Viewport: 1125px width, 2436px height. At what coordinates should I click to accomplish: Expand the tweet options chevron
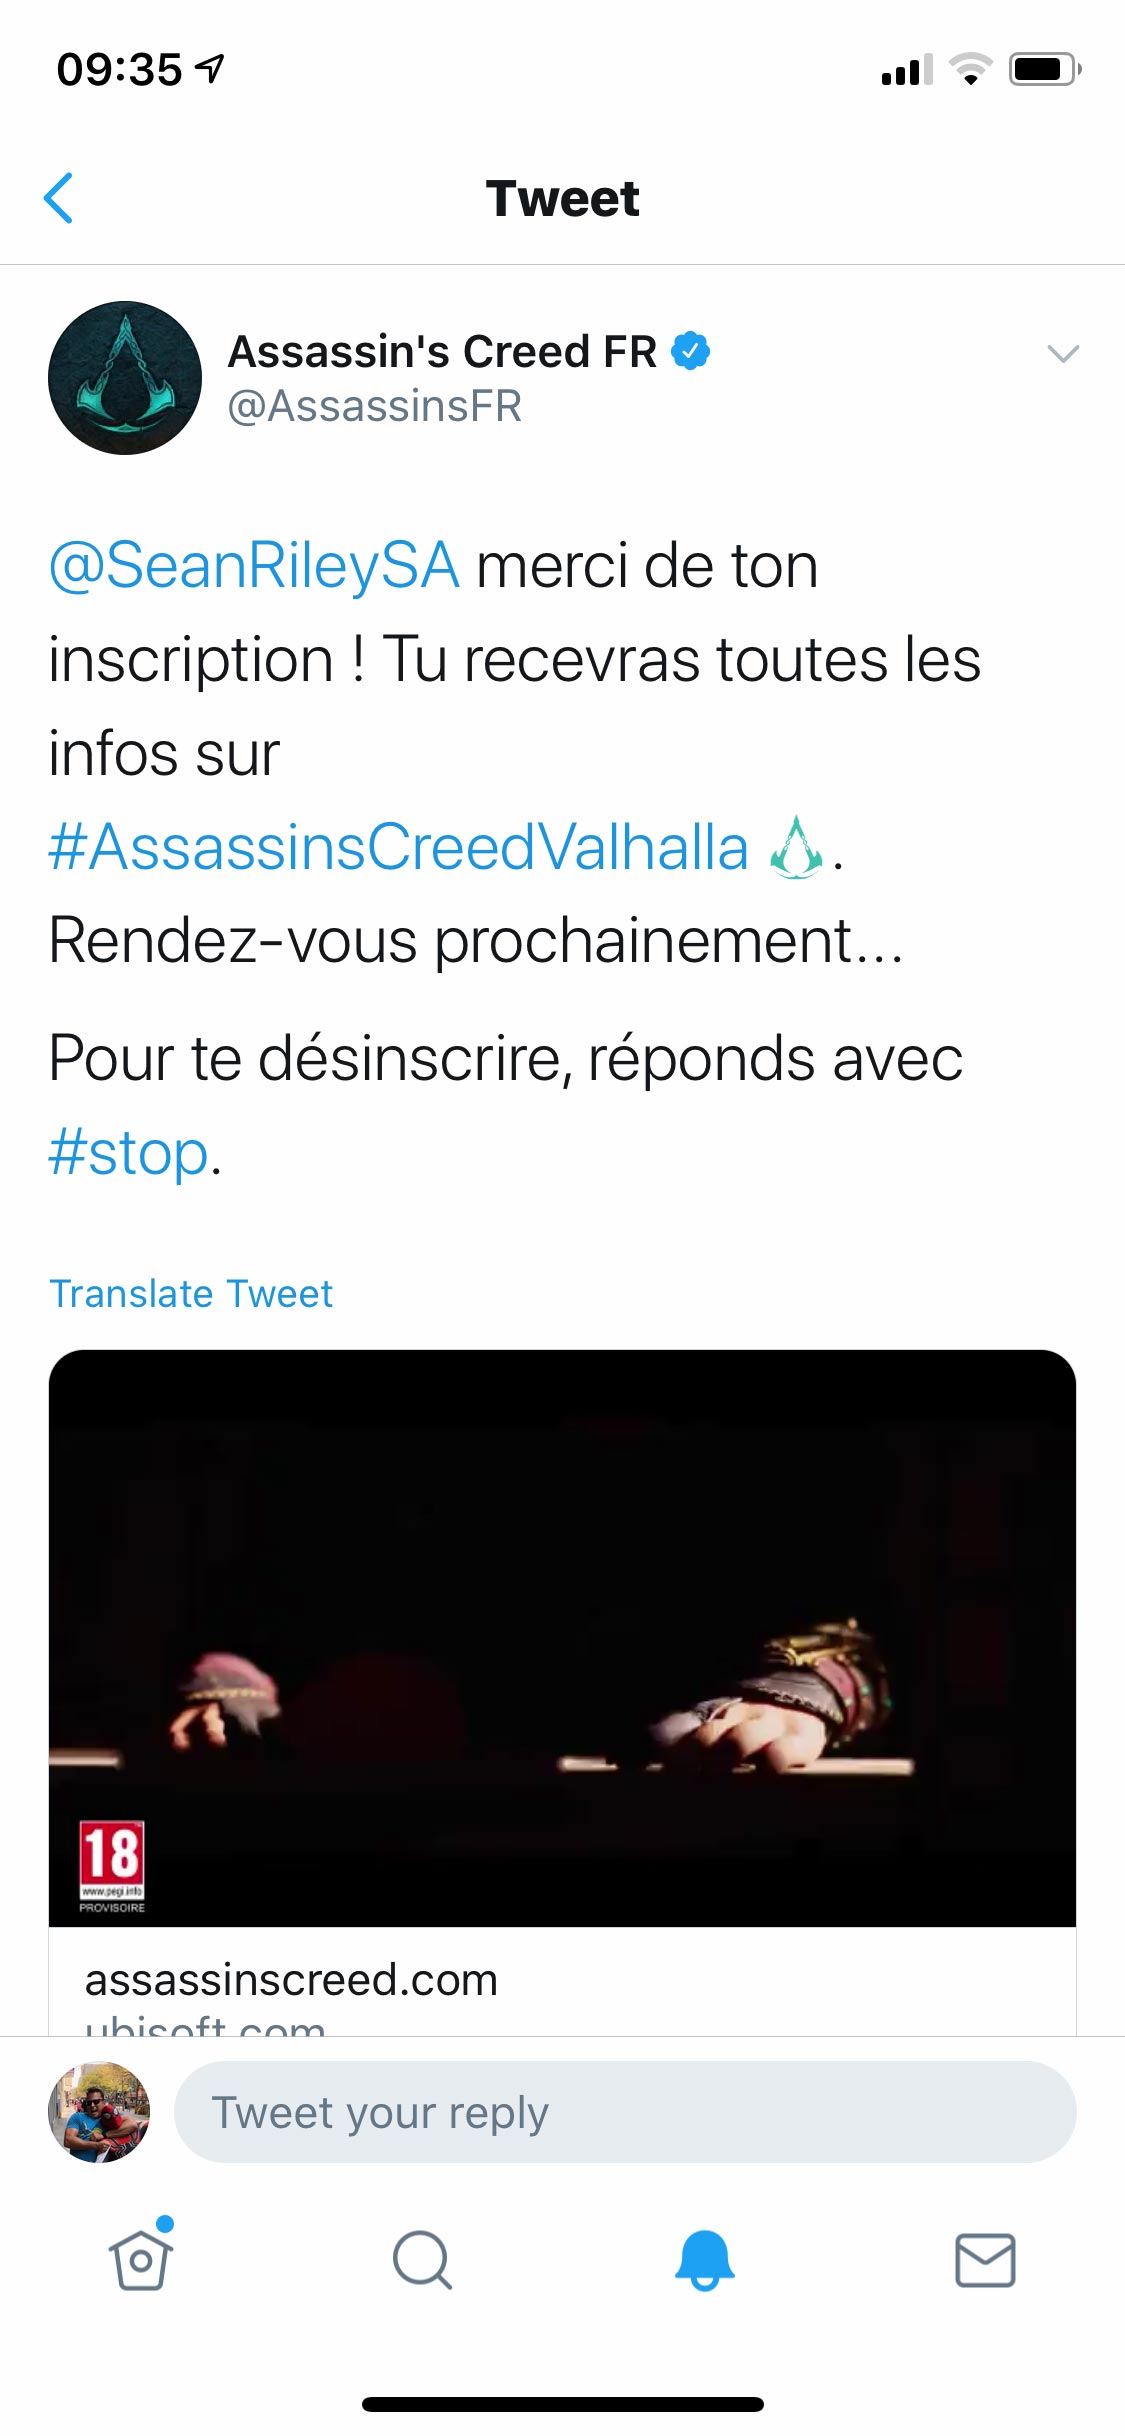(1062, 353)
